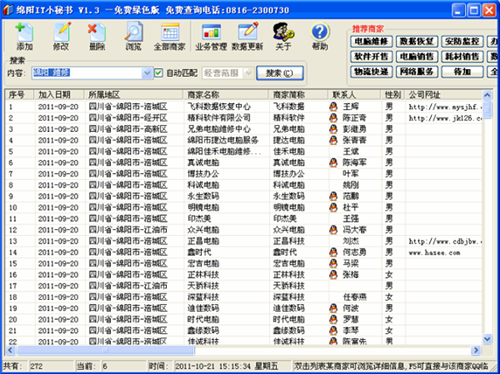The width and height of the screenshot is (500, 374).
Task: Click the QQ icon beside 冯大春
Action: (333, 230)
